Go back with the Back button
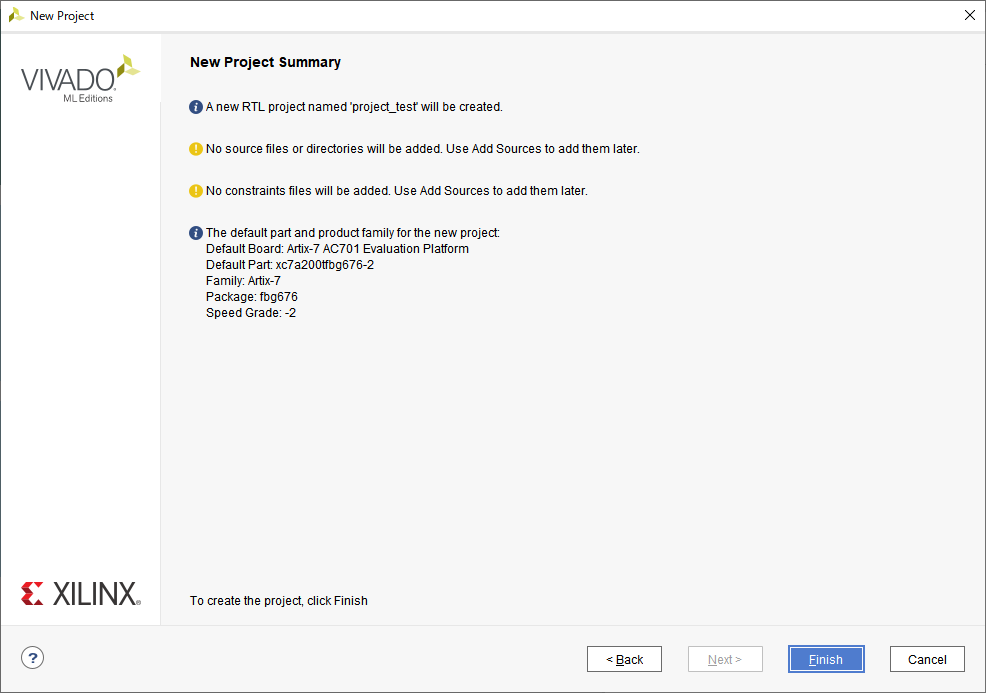986x693 pixels. point(624,659)
